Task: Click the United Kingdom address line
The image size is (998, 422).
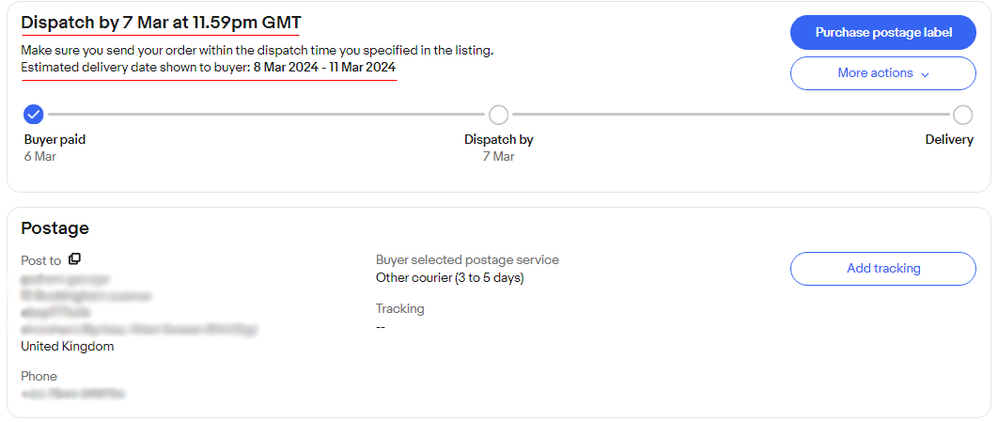Action: pos(67,347)
